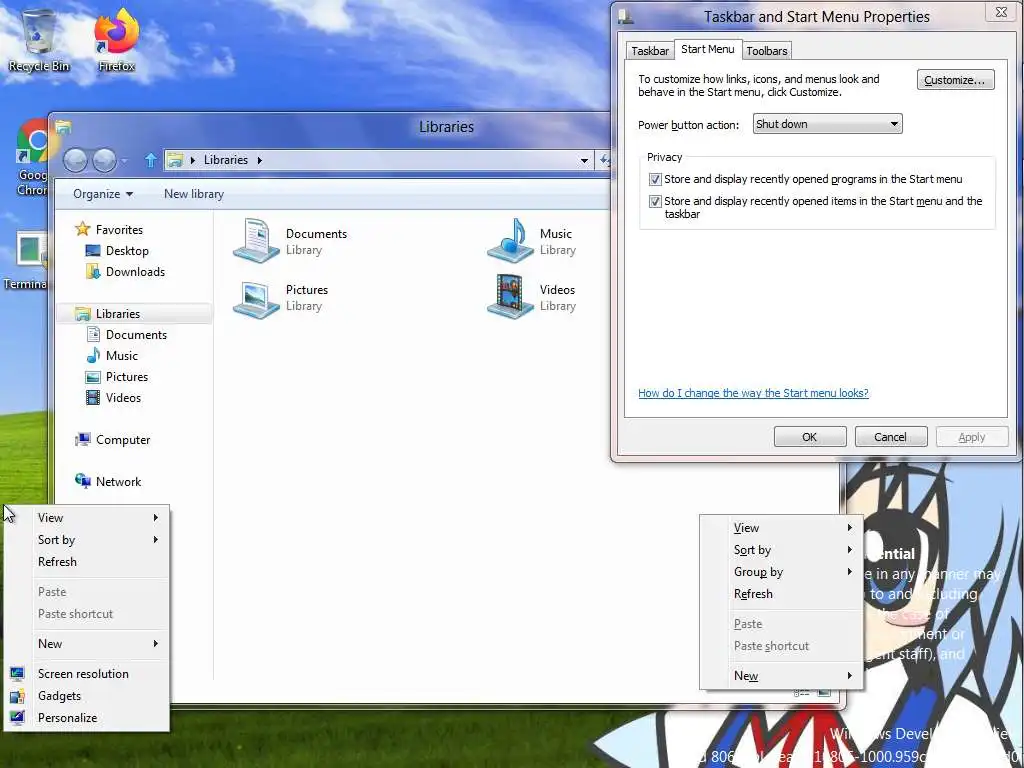The width and height of the screenshot is (1024, 768).
Task: Click the Libraries breadcrumb in address bar
Action: point(226,160)
